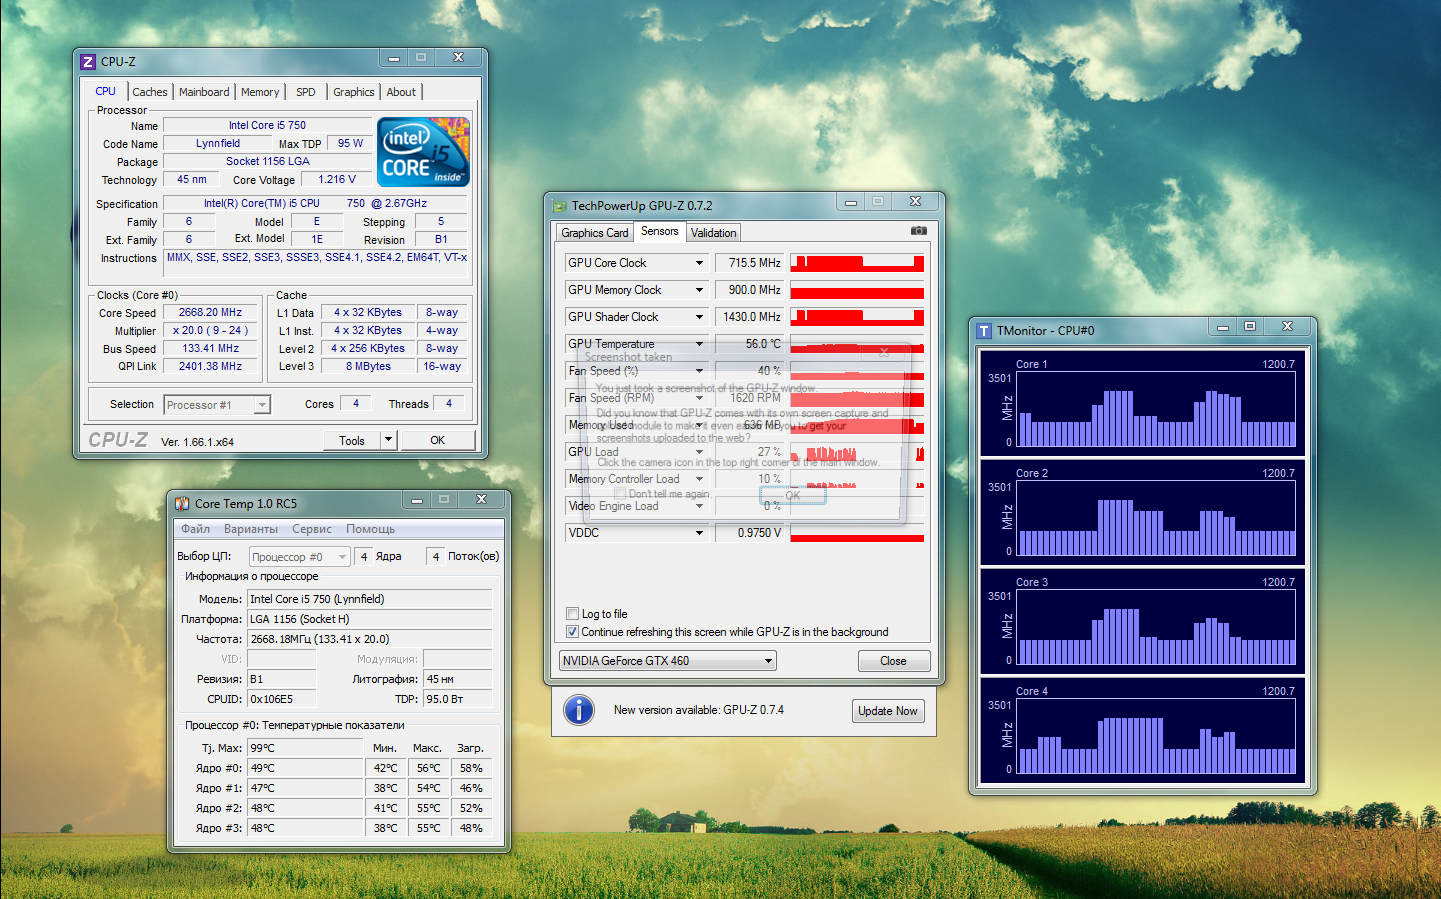Click the VDDC red graph bar
The width and height of the screenshot is (1441, 899).
857,533
